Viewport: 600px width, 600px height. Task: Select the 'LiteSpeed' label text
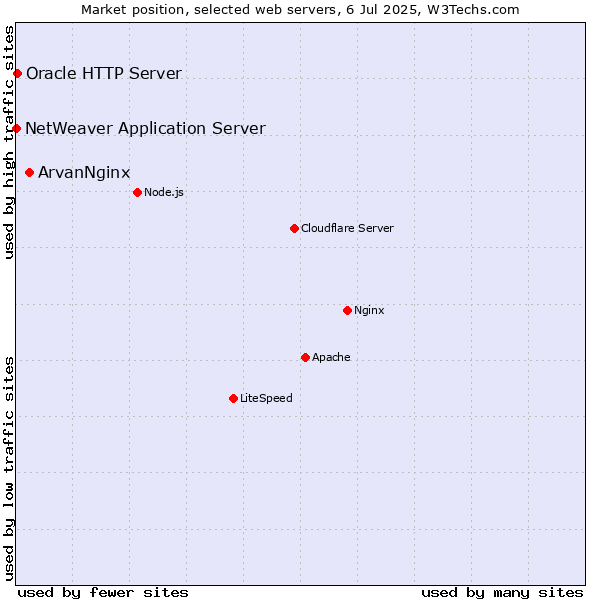pyautogui.click(x=266, y=398)
